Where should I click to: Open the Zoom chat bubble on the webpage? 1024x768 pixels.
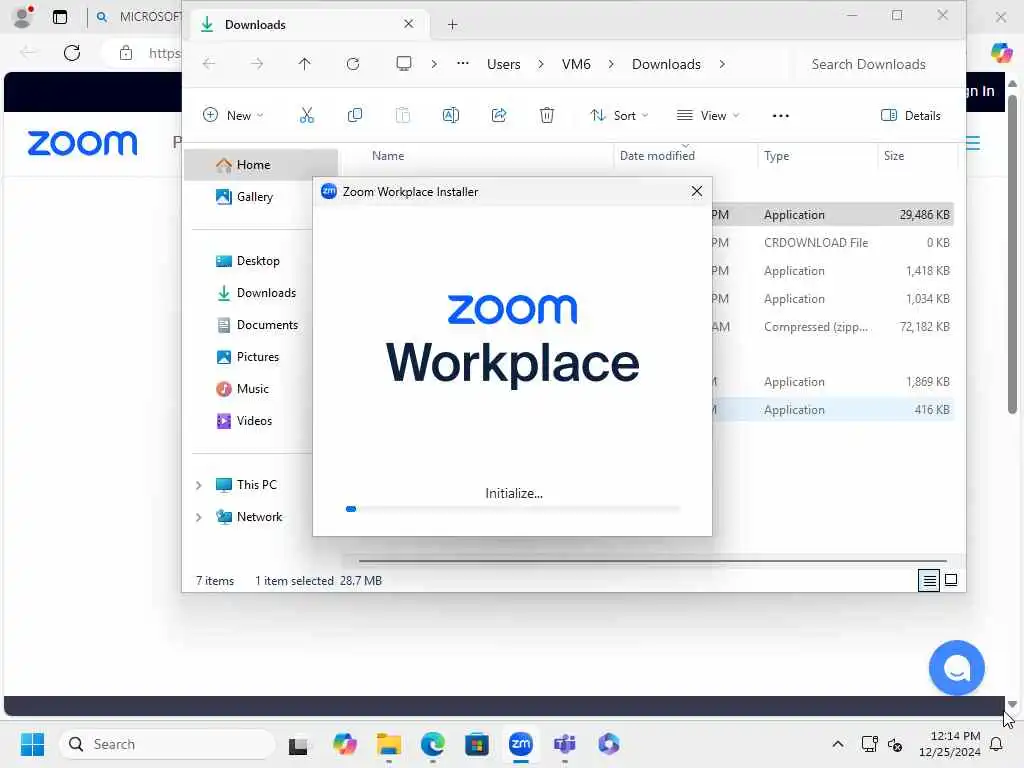957,668
